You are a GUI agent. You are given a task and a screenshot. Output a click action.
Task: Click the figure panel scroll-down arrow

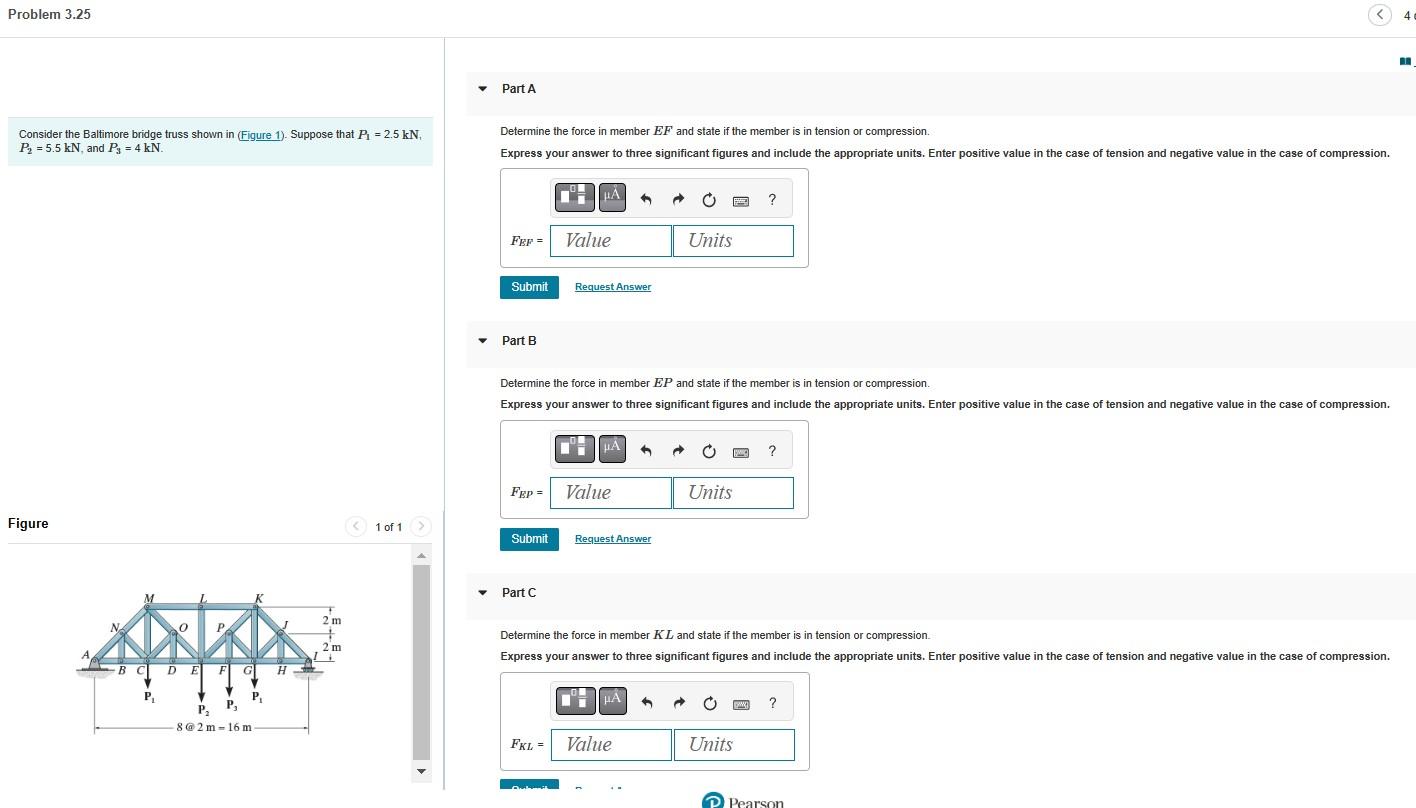(x=421, y=771)
